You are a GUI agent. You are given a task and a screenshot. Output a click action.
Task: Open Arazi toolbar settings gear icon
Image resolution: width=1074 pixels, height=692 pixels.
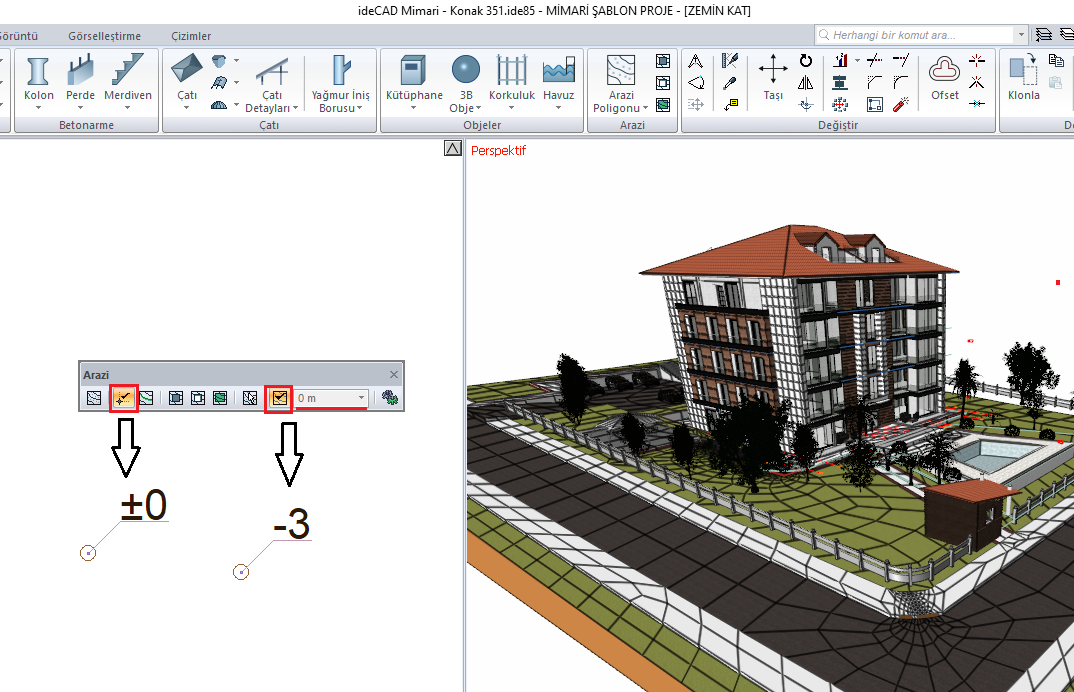tap(390, 399)
